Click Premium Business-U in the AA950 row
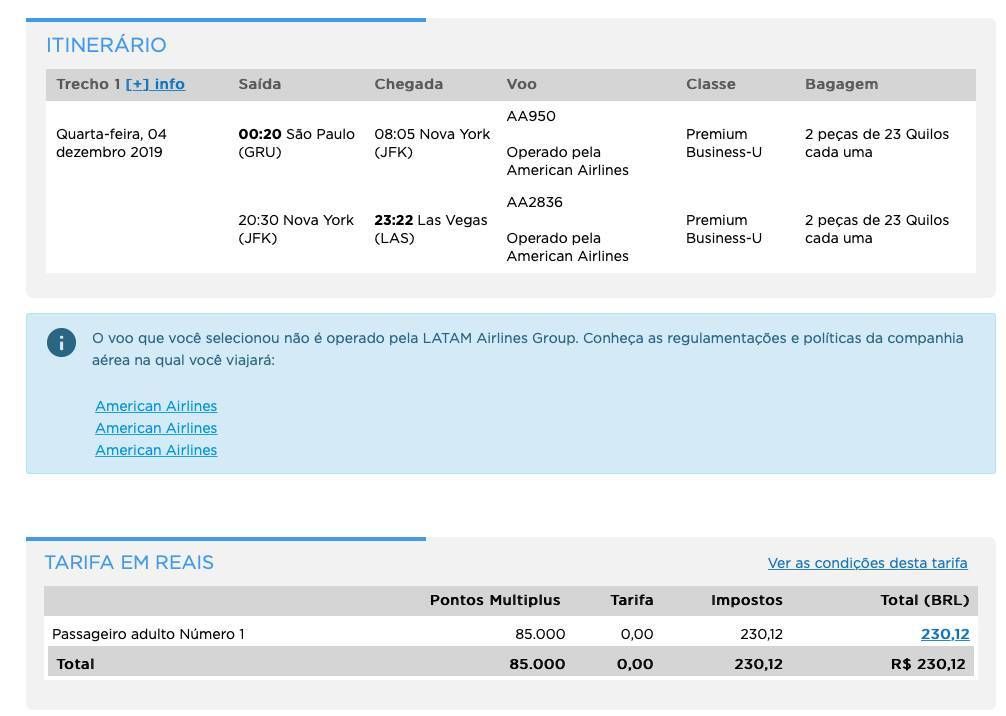The height and width of the screenshot is (716, 1006). coord(724,143)
